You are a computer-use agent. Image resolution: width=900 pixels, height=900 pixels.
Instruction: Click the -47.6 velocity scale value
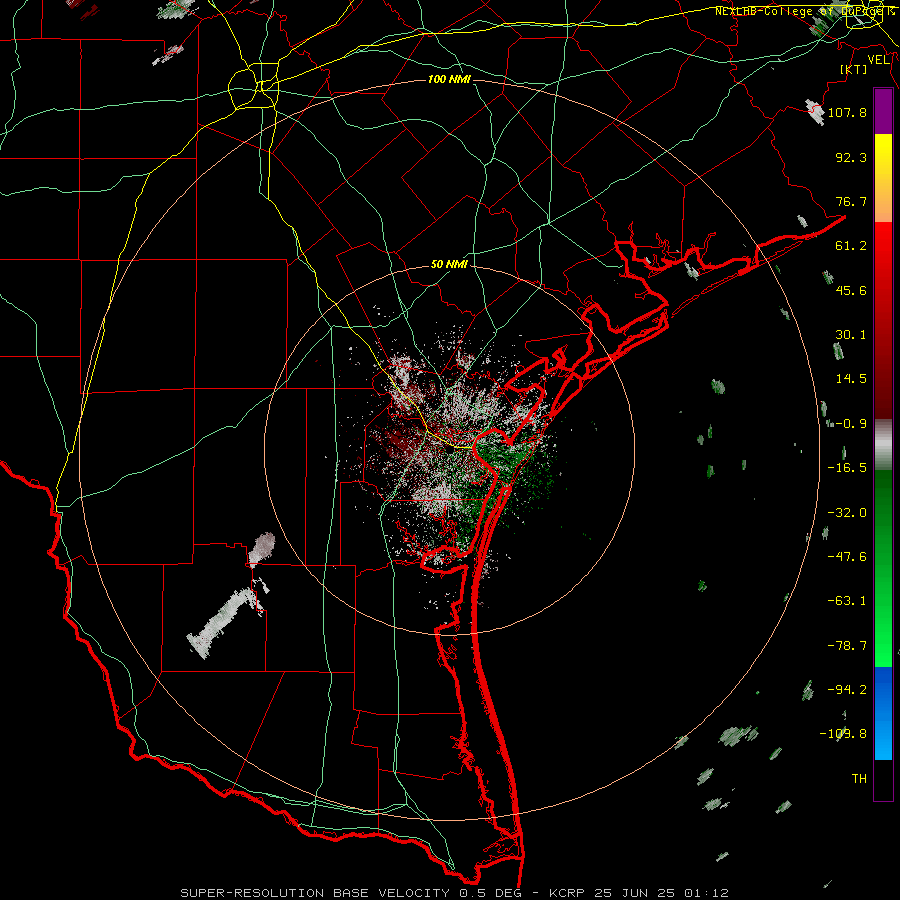pos(847,557)
